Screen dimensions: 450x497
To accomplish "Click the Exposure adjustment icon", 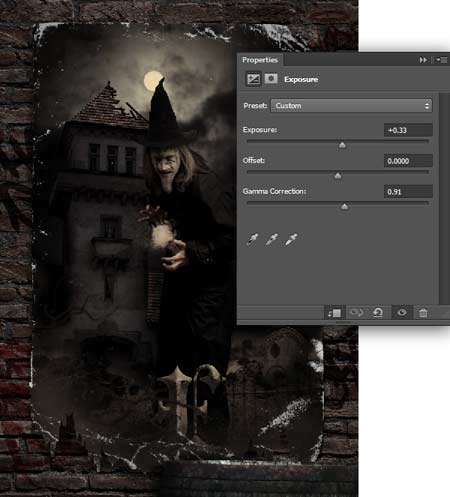I will coord(253,79).
